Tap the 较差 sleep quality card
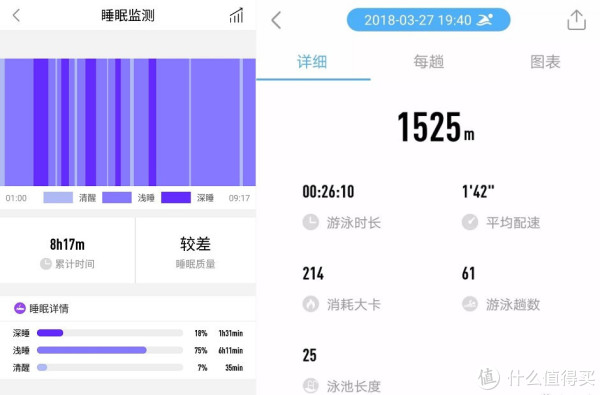 [196, 251]
